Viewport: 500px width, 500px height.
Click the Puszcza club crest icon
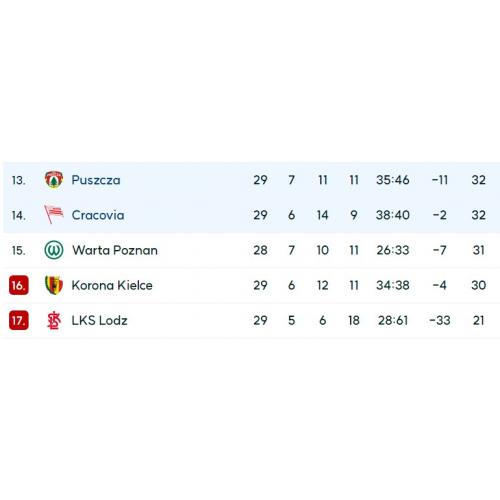point(54,180)
